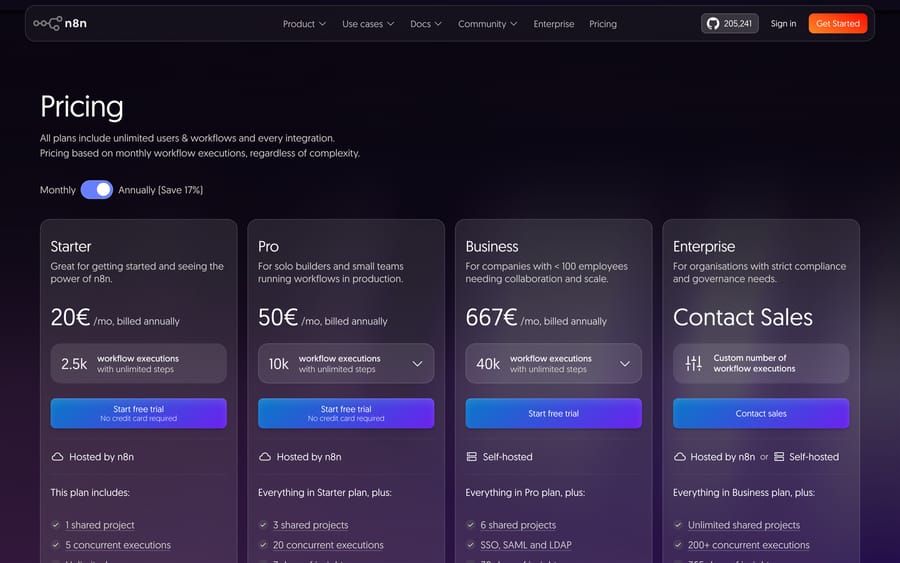Click the checkmark beside 200+ concurrent executions
The height and width of the screenshot is (563, 900).
click(x=678, y=545)
